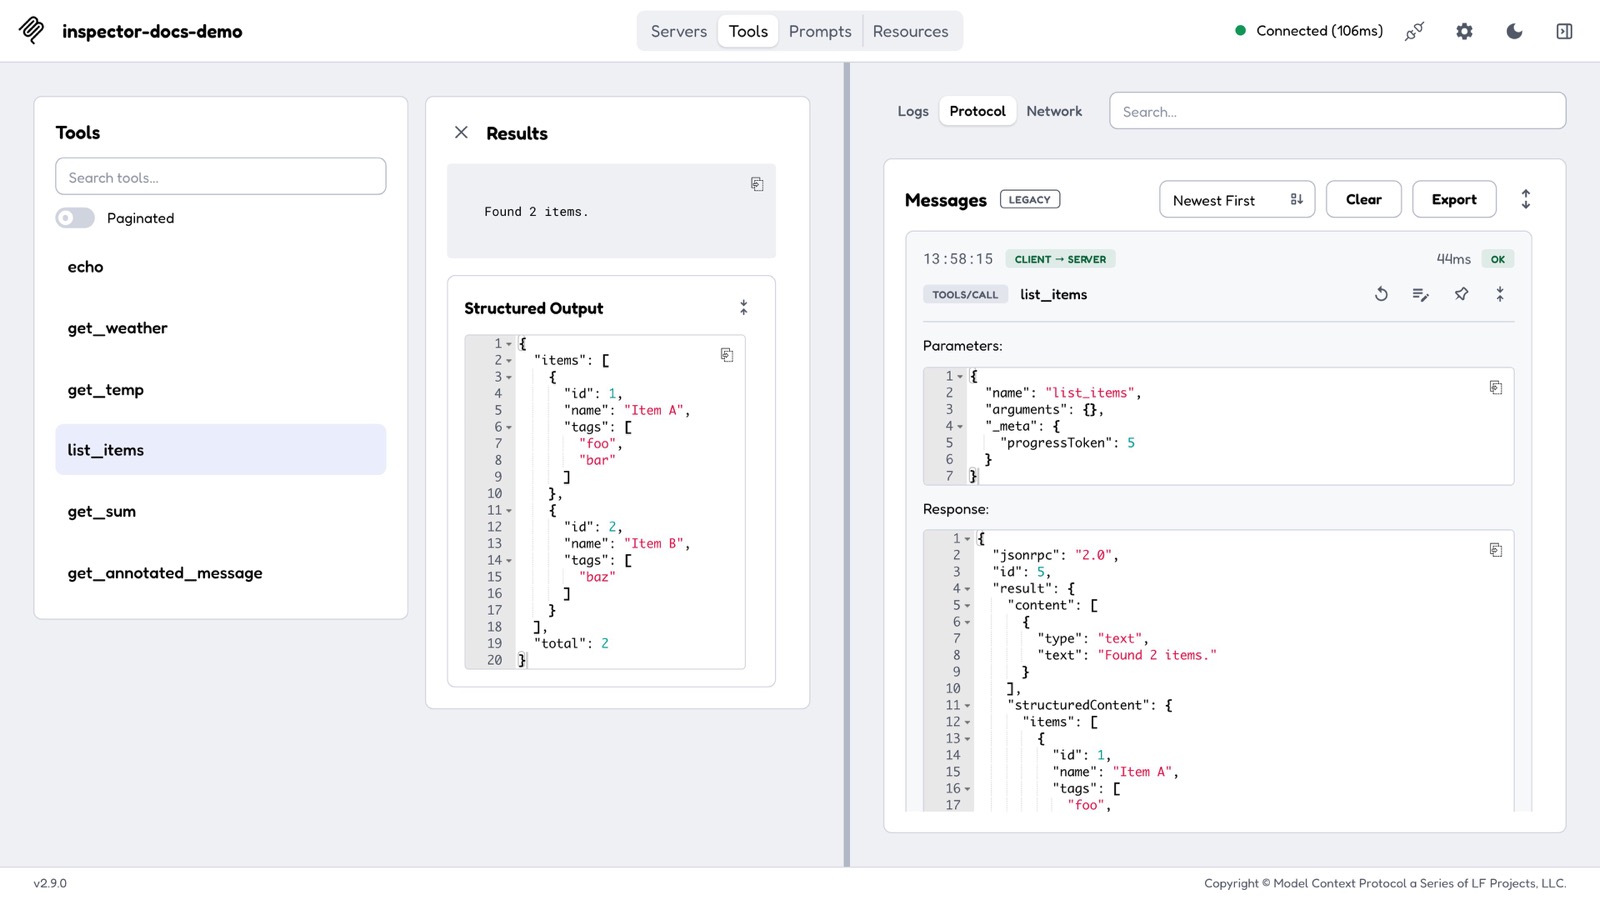The height and width of the screenshot is (900, 1600).
Task: Fold line 4 "_meta" in Parameters
Action: click(960, 427)
